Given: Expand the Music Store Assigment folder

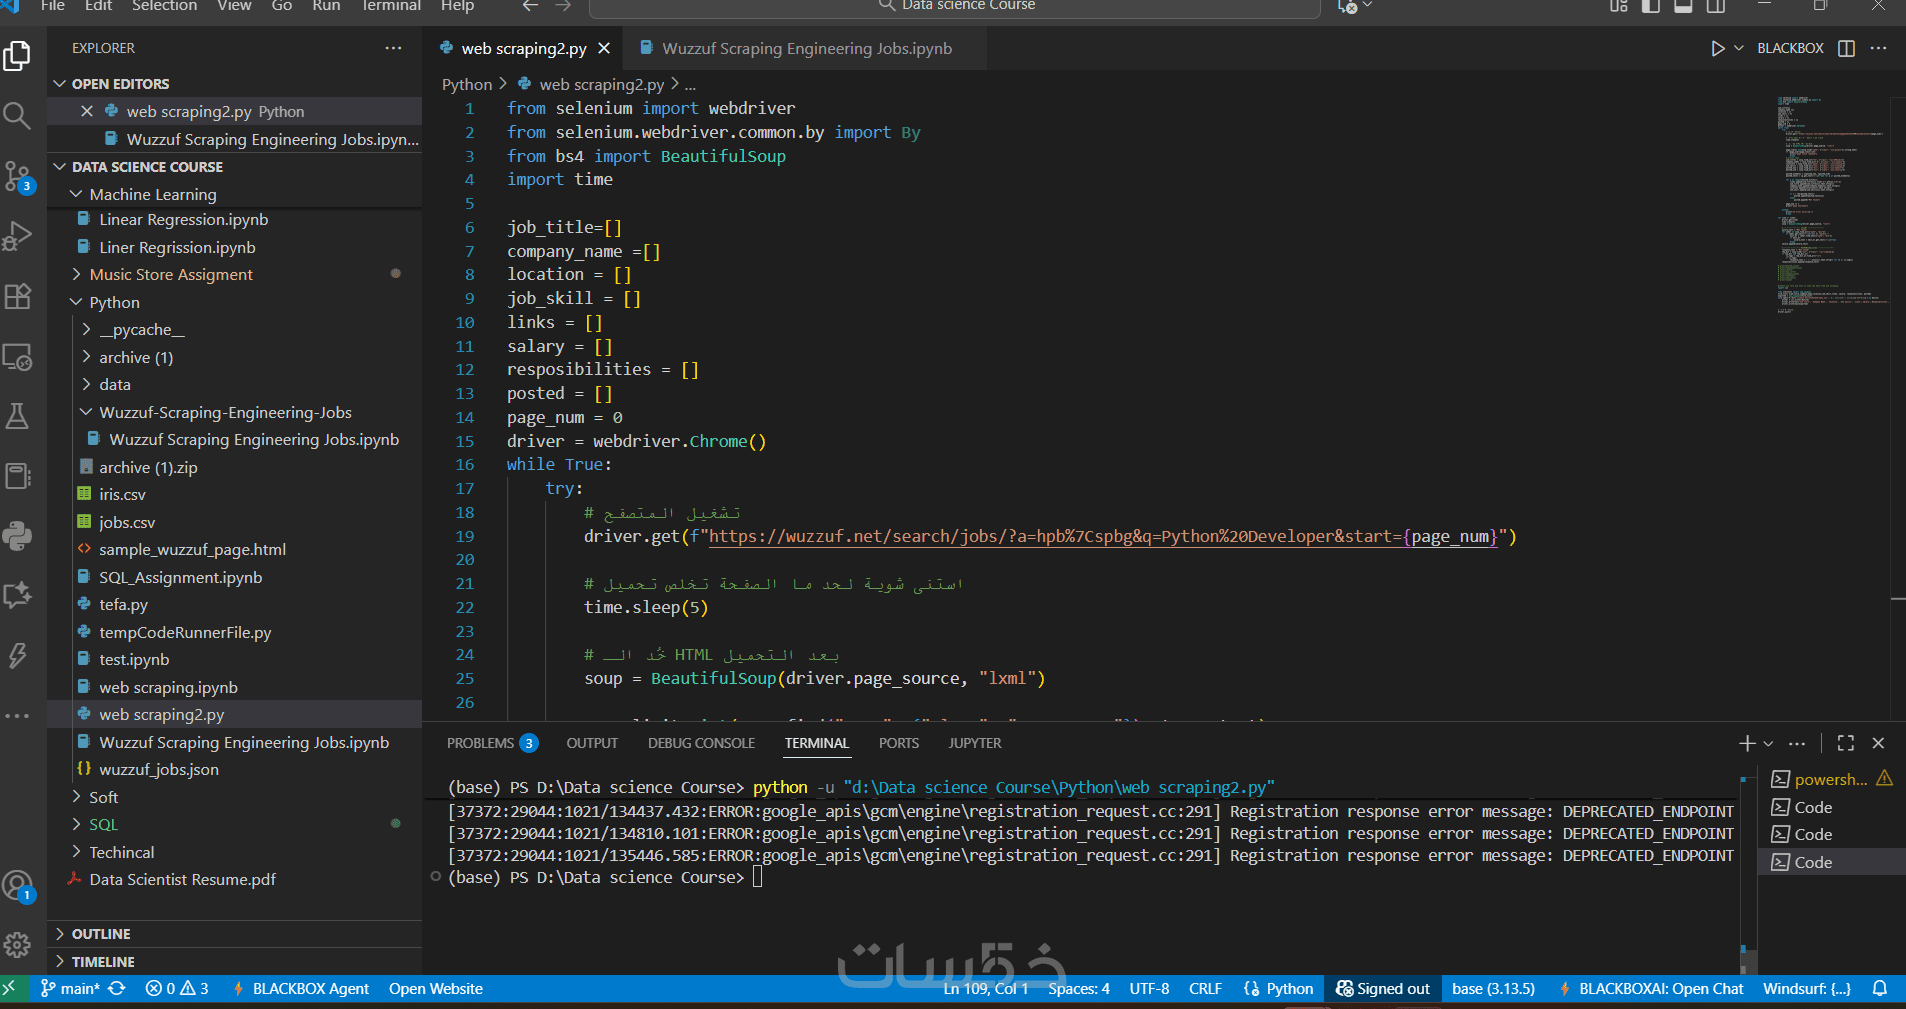Looking at the screenshot, I should [170, 274].
